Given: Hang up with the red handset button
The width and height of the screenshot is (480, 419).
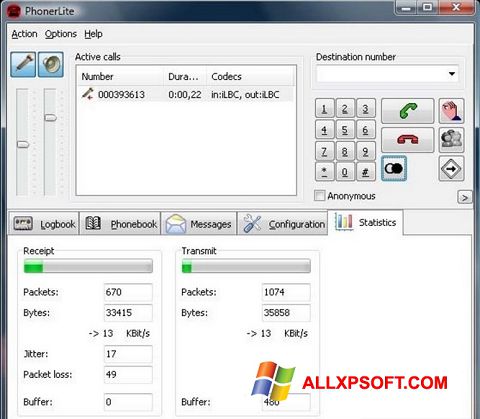Looking at the screenshot, I should (x=408, y=140).
